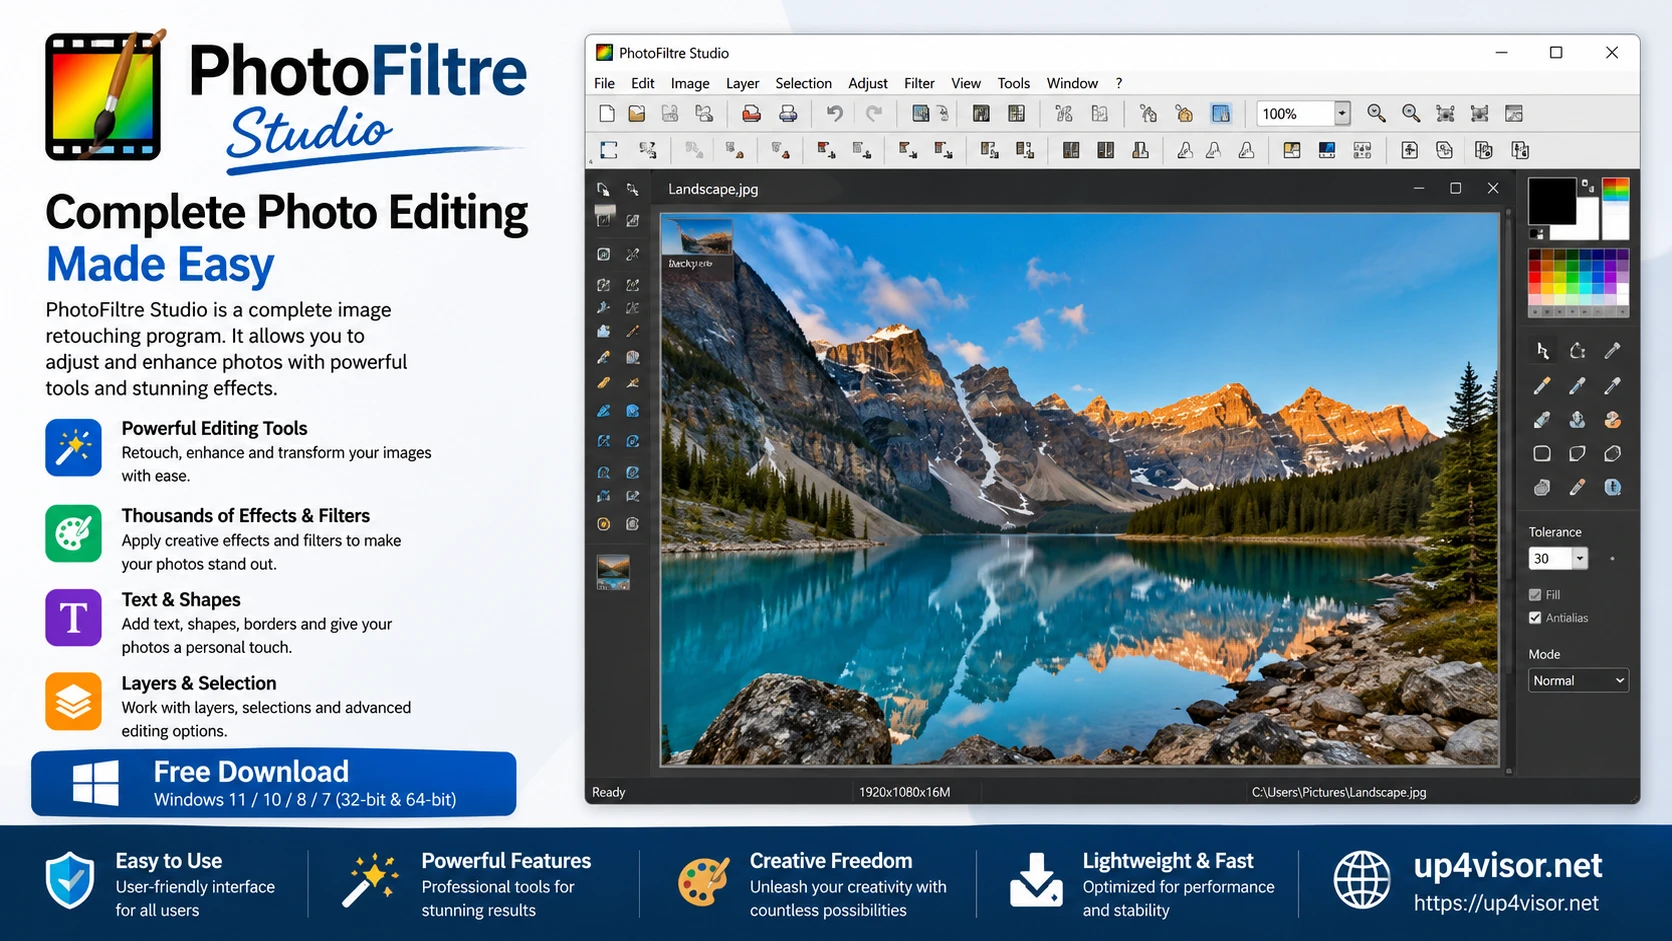Minimize the Landscape.jpg document window
This screenshot has height=941, width=1672.
pos(1419,188)
